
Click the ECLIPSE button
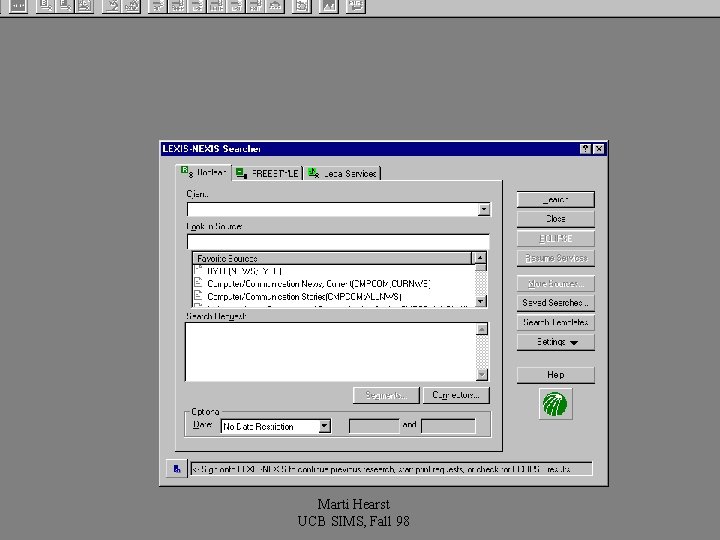556,239
